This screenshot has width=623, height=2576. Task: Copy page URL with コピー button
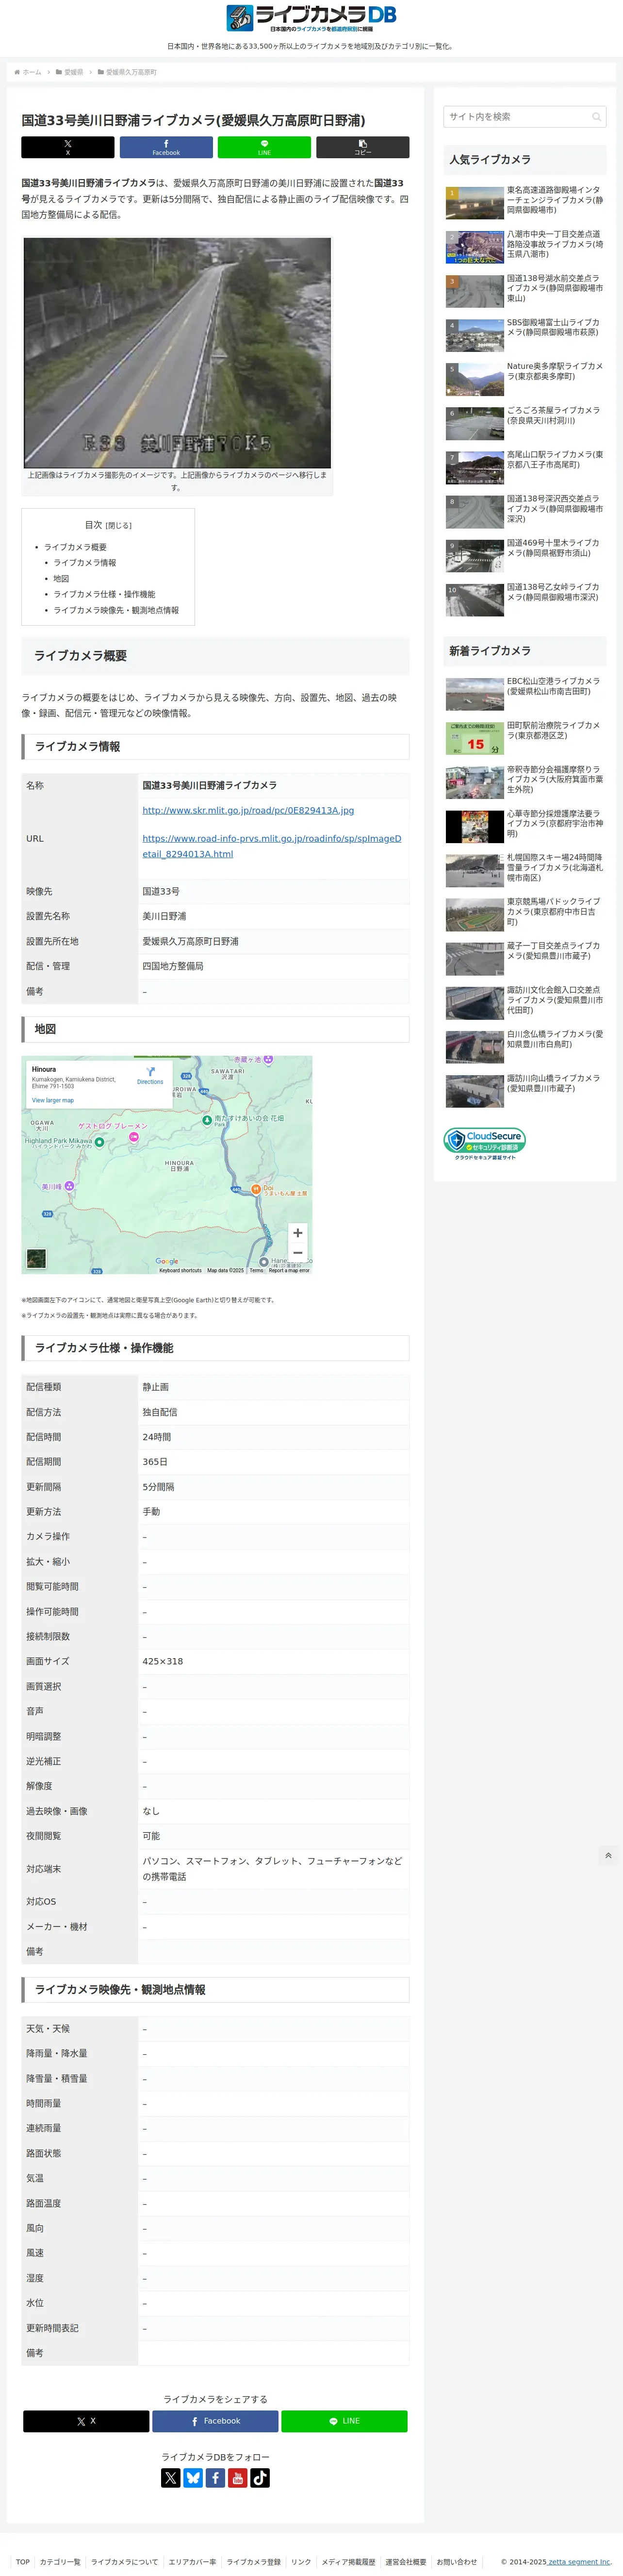[362, 147]
